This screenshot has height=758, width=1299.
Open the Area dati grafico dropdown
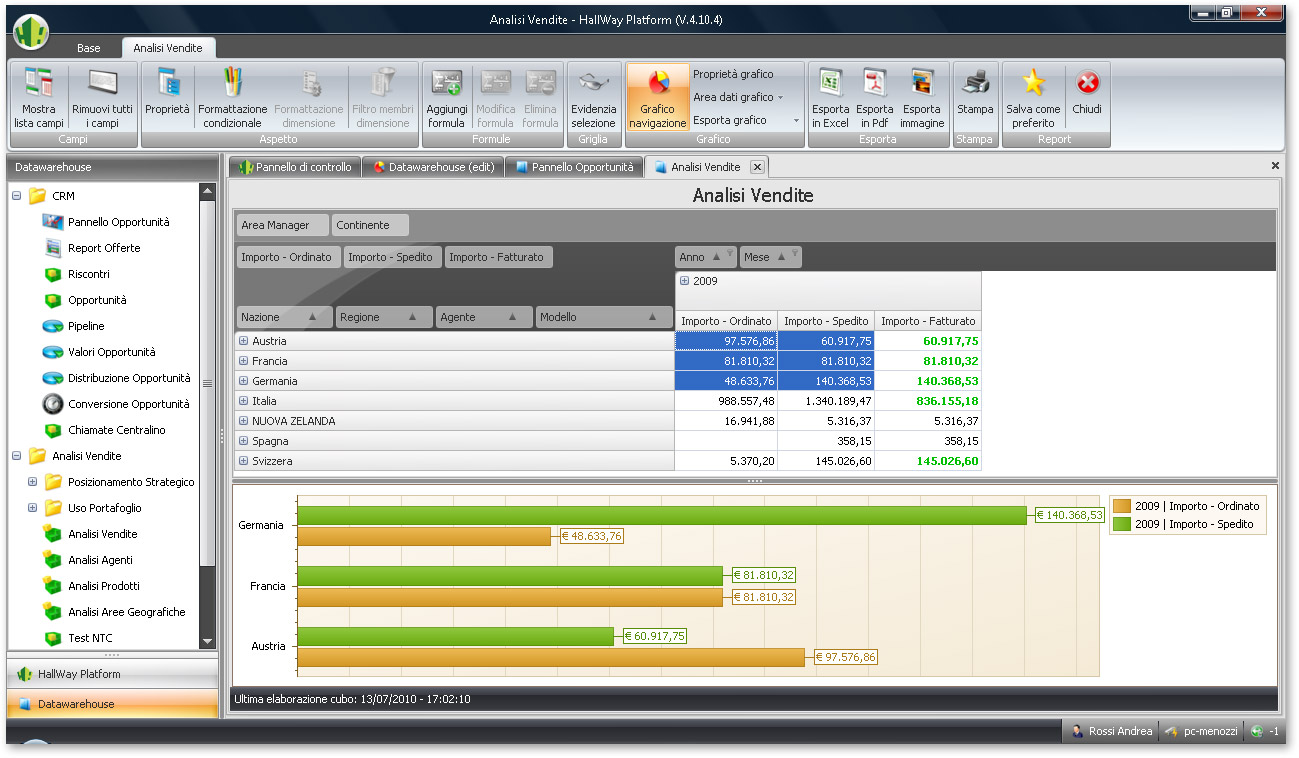pos(738,97)
